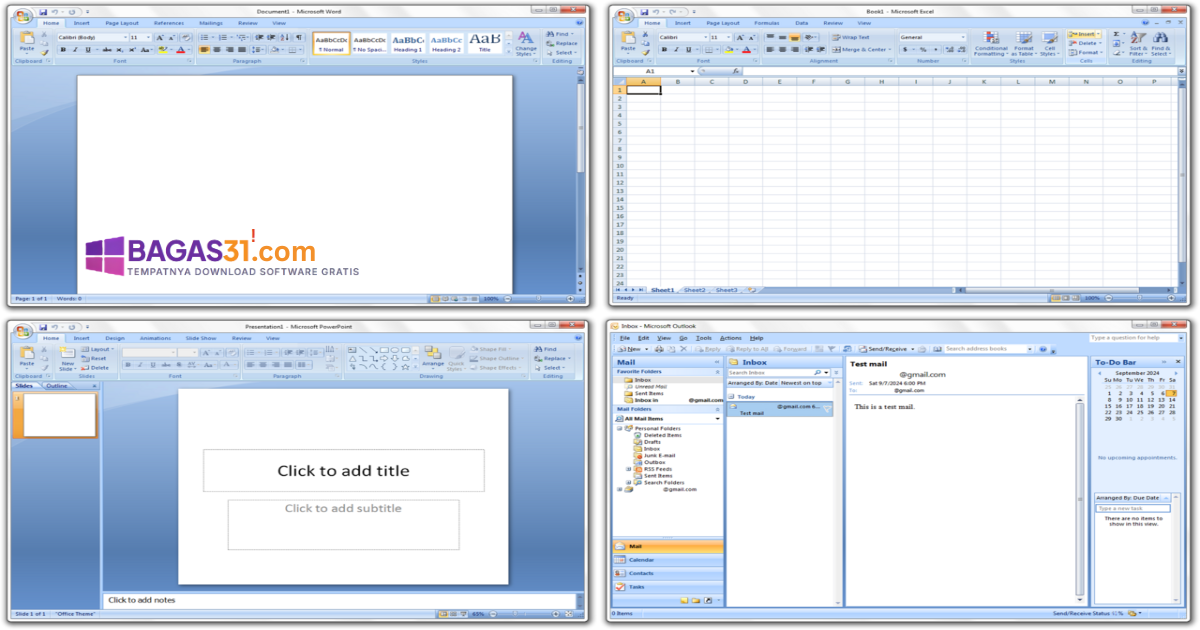This screenshot has height=630, width=1200.
Task: Open Cell Styles in Excel
Action: [x=1049, y=44]
